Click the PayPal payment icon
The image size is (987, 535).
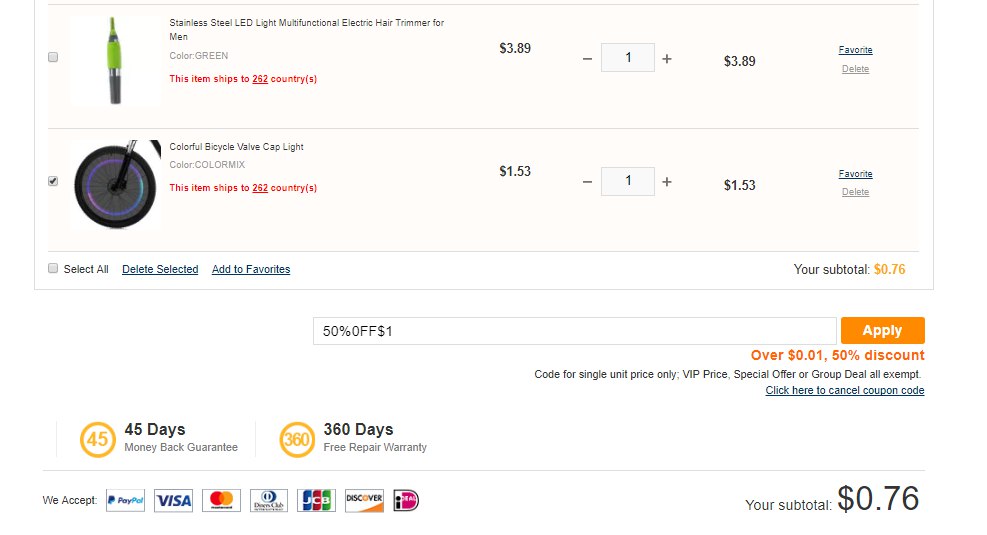click(x=125, y=500)
